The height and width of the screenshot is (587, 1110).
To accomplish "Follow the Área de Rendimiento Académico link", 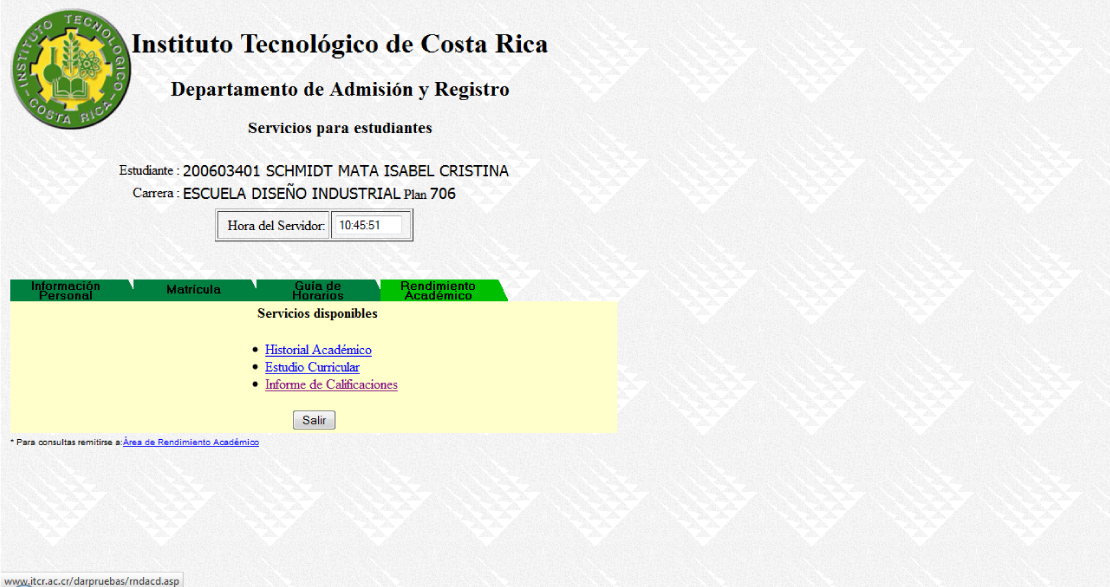I will pos(191,442).
